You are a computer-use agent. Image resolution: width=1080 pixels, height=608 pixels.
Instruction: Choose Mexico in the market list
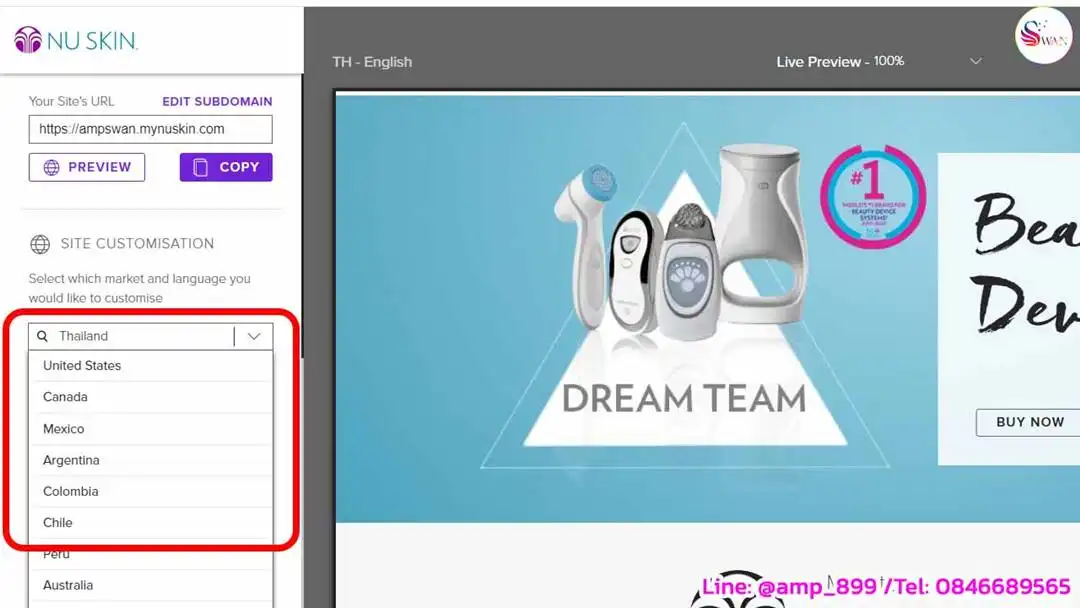coord(64,429)
